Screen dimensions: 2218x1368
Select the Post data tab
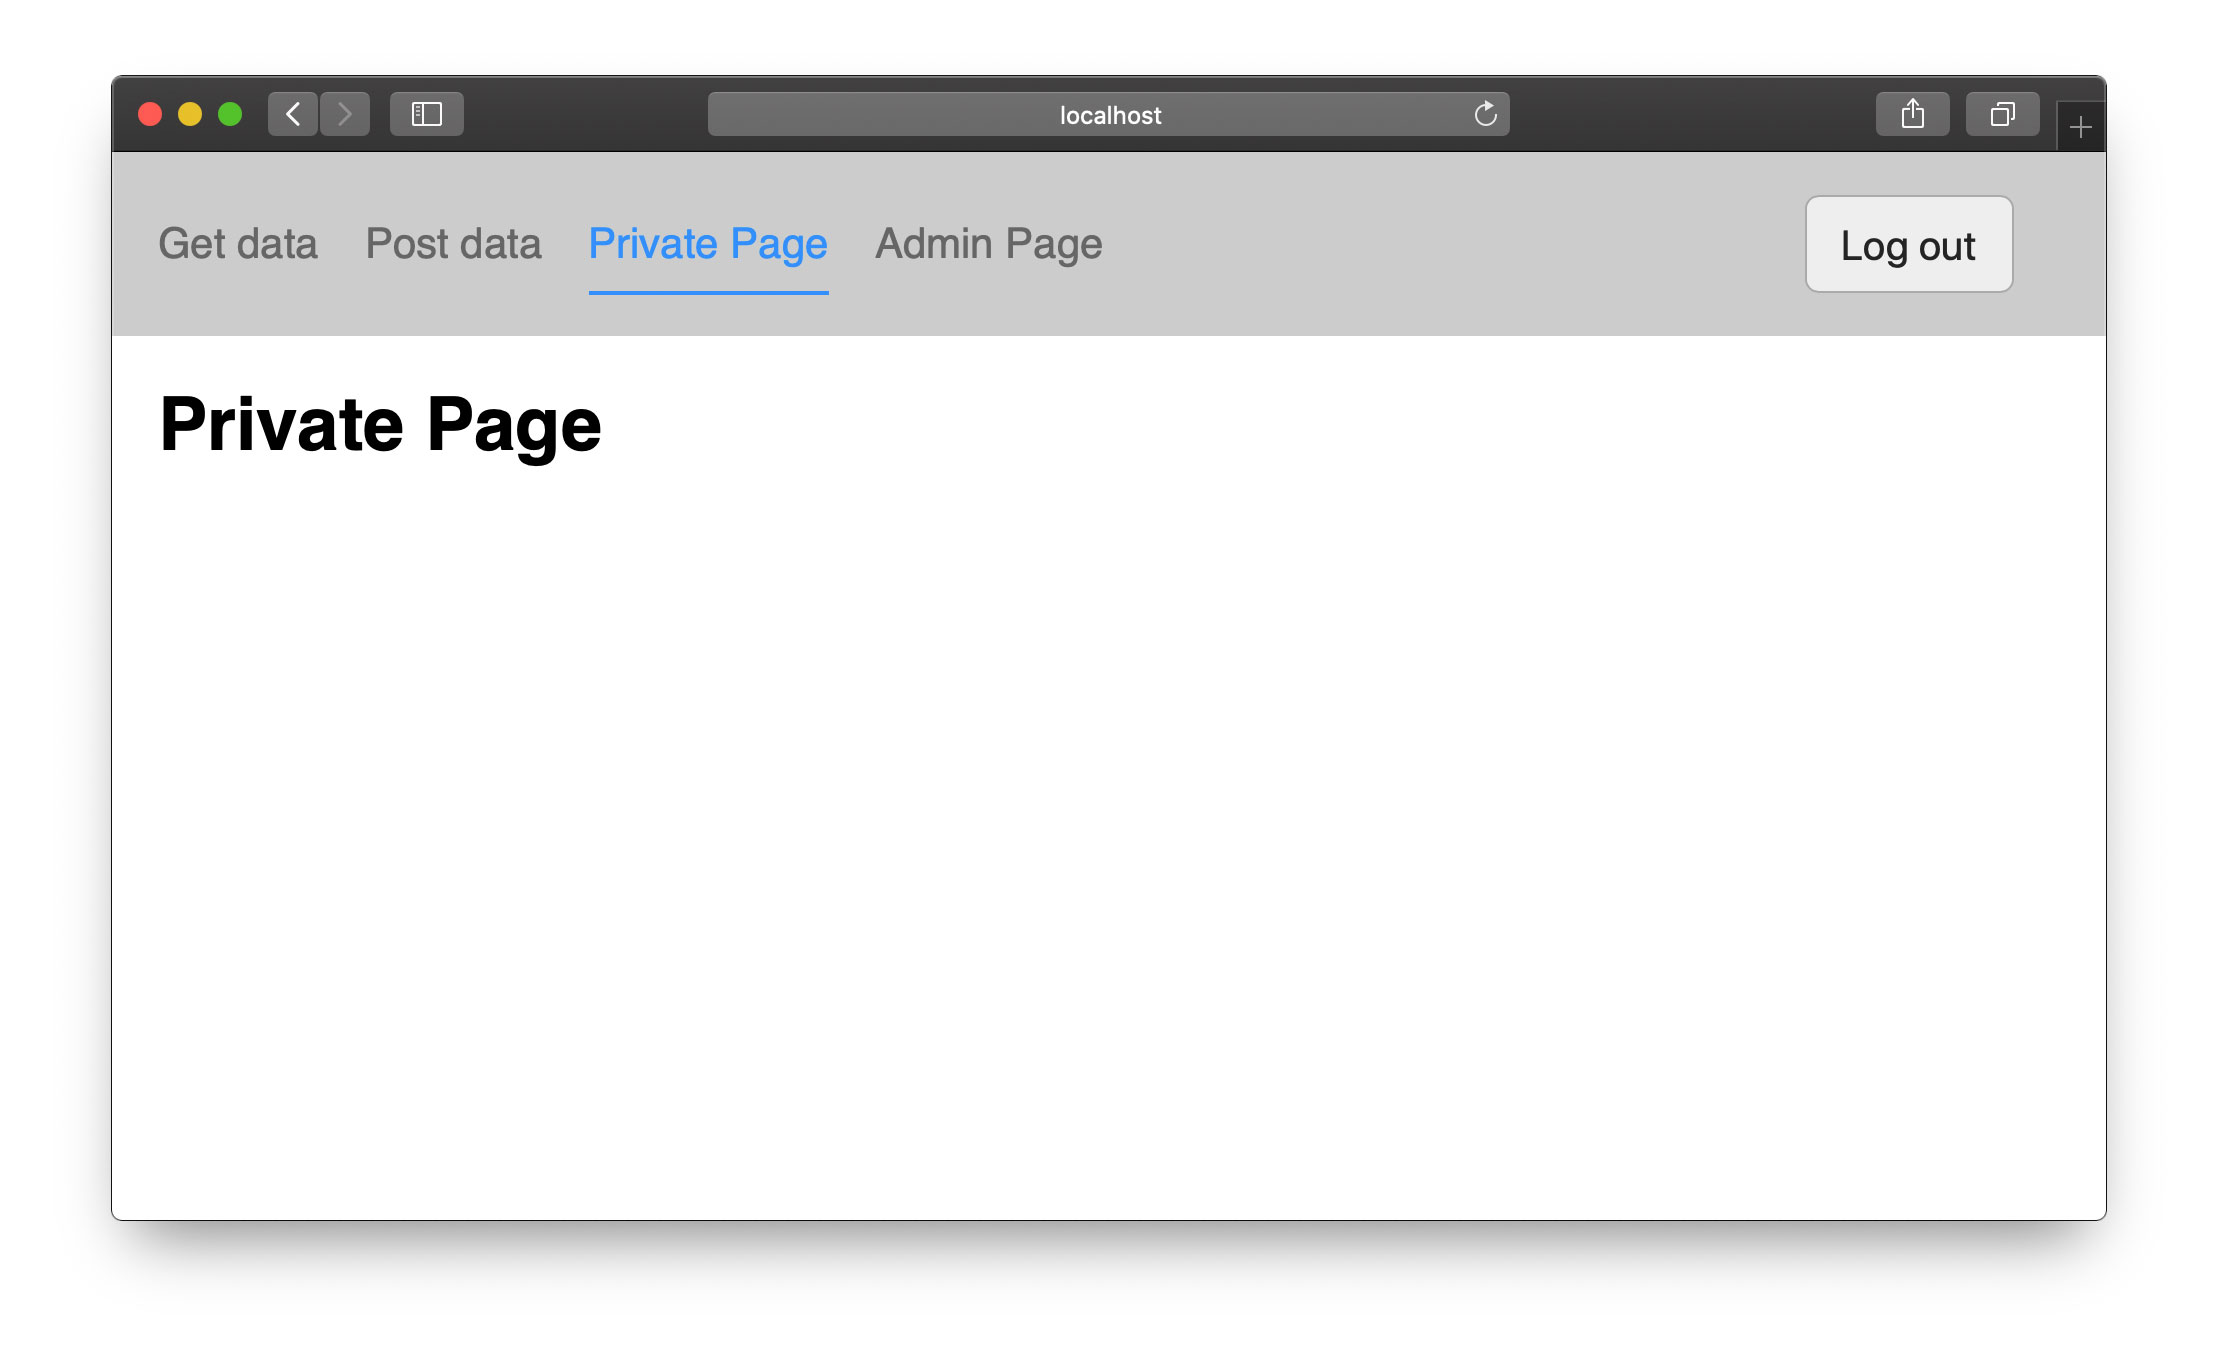pos(453,243)
